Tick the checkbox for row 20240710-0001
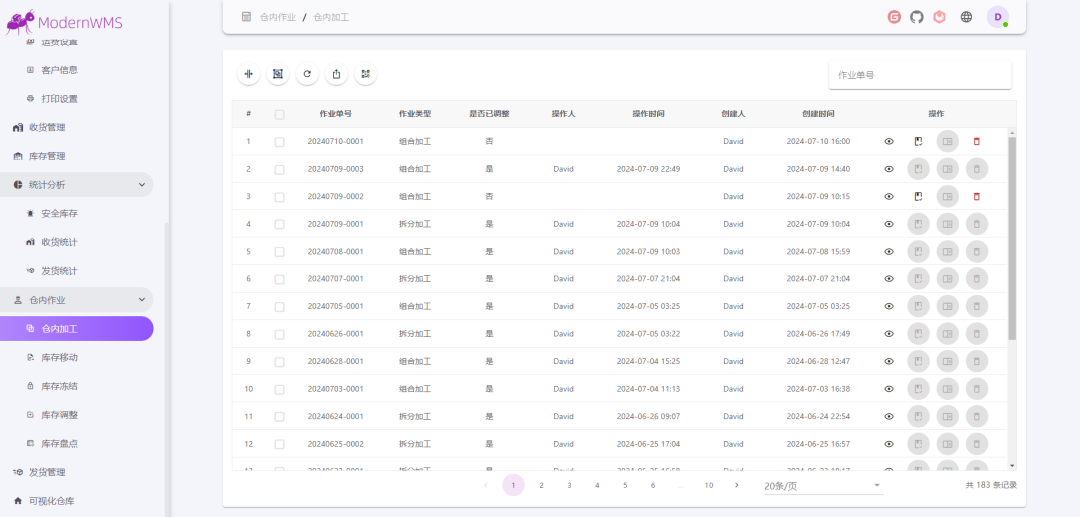1080x517 pixels. click(279, 142)
